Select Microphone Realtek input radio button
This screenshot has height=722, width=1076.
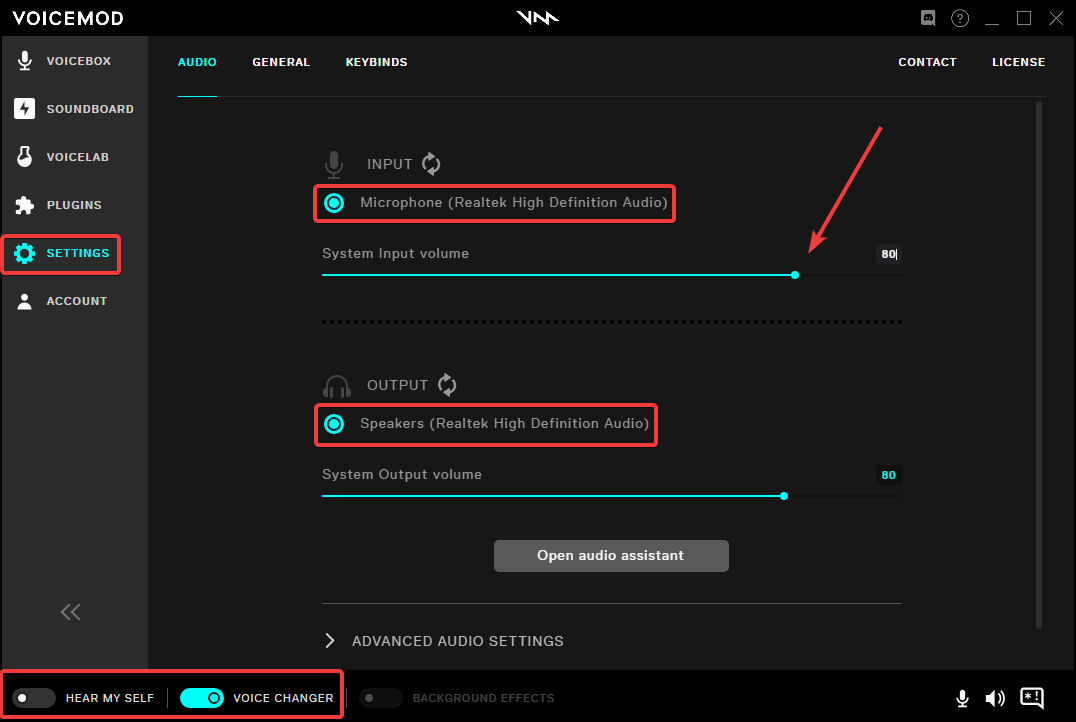(334, 203)
